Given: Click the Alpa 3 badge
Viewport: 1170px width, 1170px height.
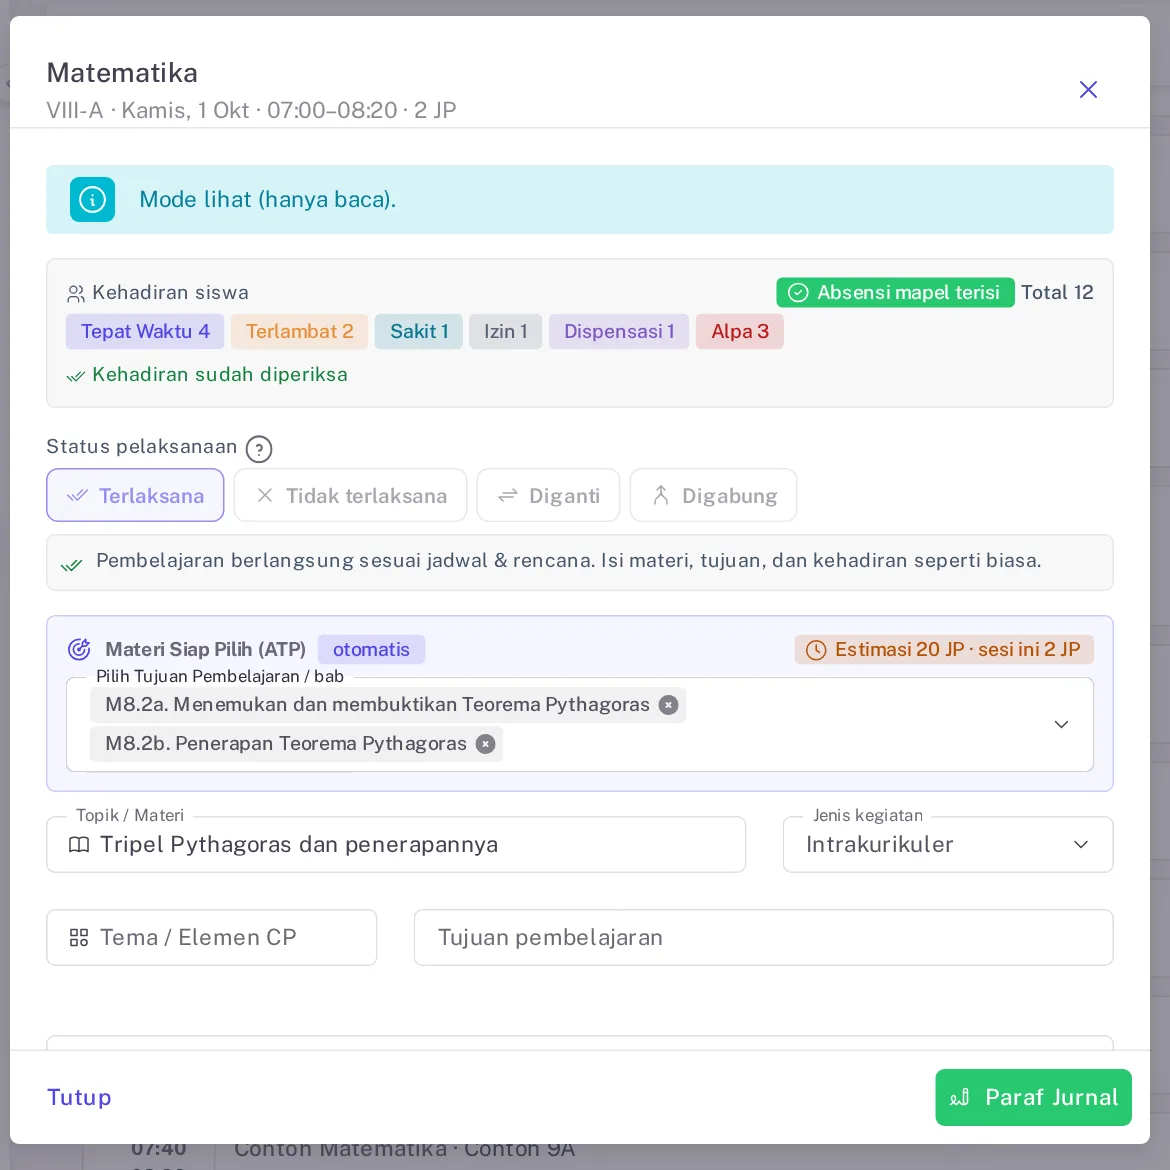Looking at the screenshot, I should [740, 332].
